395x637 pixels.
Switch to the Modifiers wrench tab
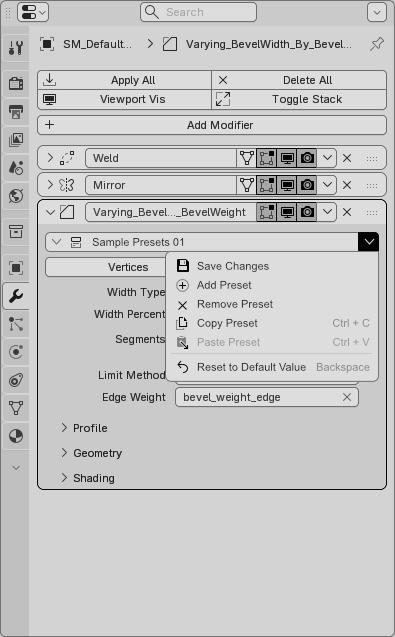point(16,296)
